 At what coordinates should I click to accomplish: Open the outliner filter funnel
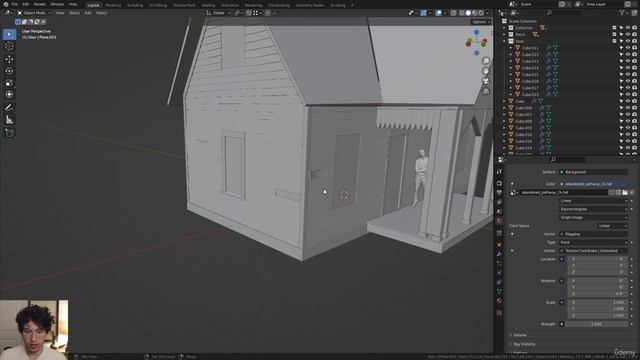tap(622, 13)
